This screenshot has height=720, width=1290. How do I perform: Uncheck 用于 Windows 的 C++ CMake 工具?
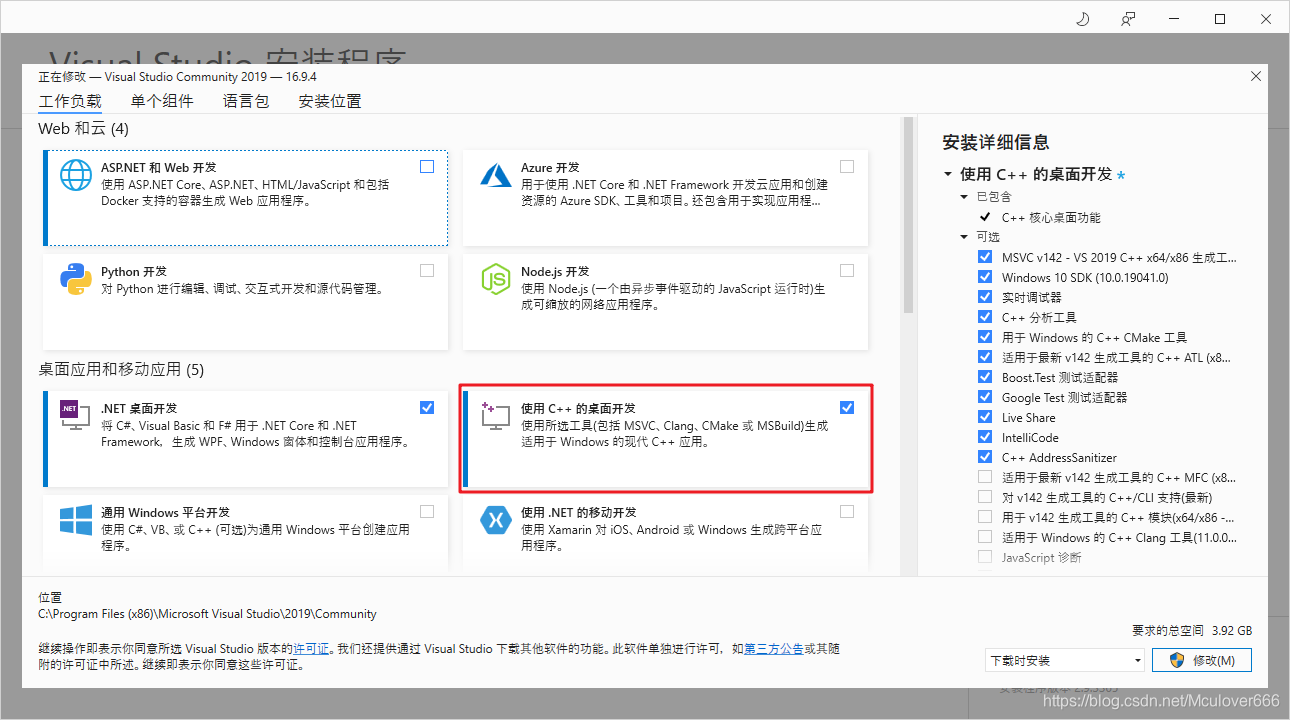coord(985,337)
